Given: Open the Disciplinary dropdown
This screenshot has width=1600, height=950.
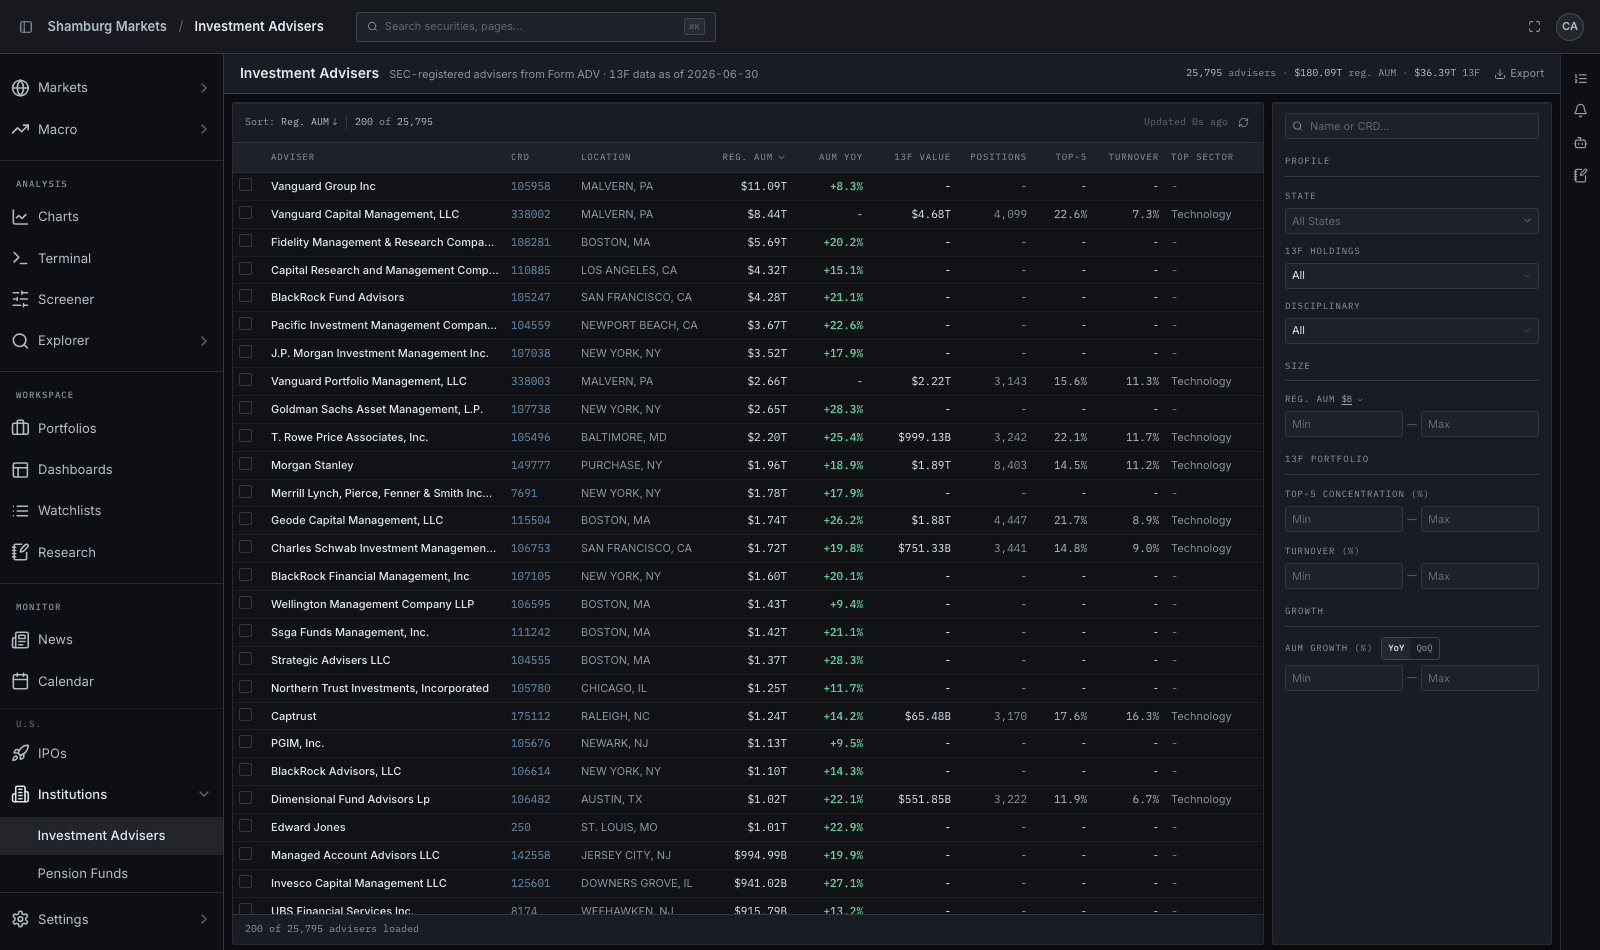Looking at the screenshot, I should [x=1411, y=331].
